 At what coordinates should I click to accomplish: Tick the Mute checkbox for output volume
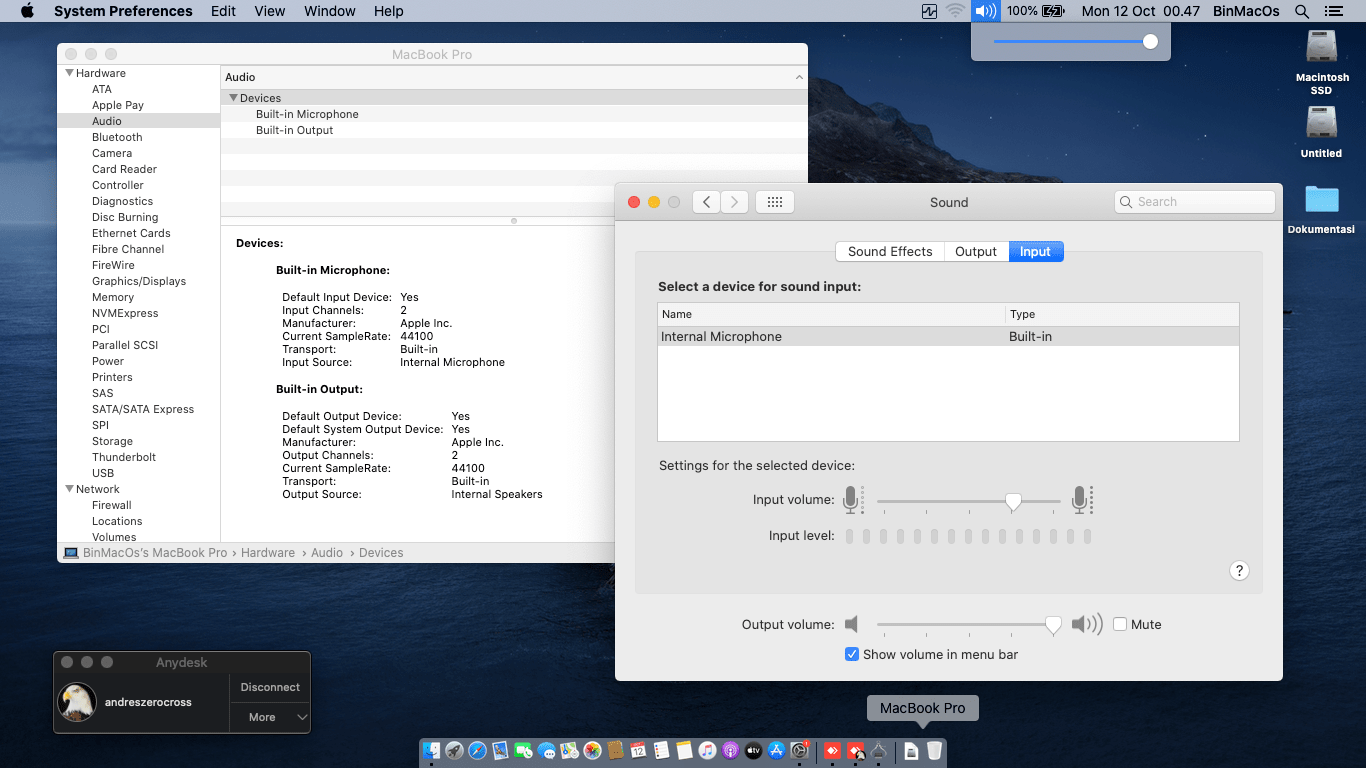(1120, 624)
